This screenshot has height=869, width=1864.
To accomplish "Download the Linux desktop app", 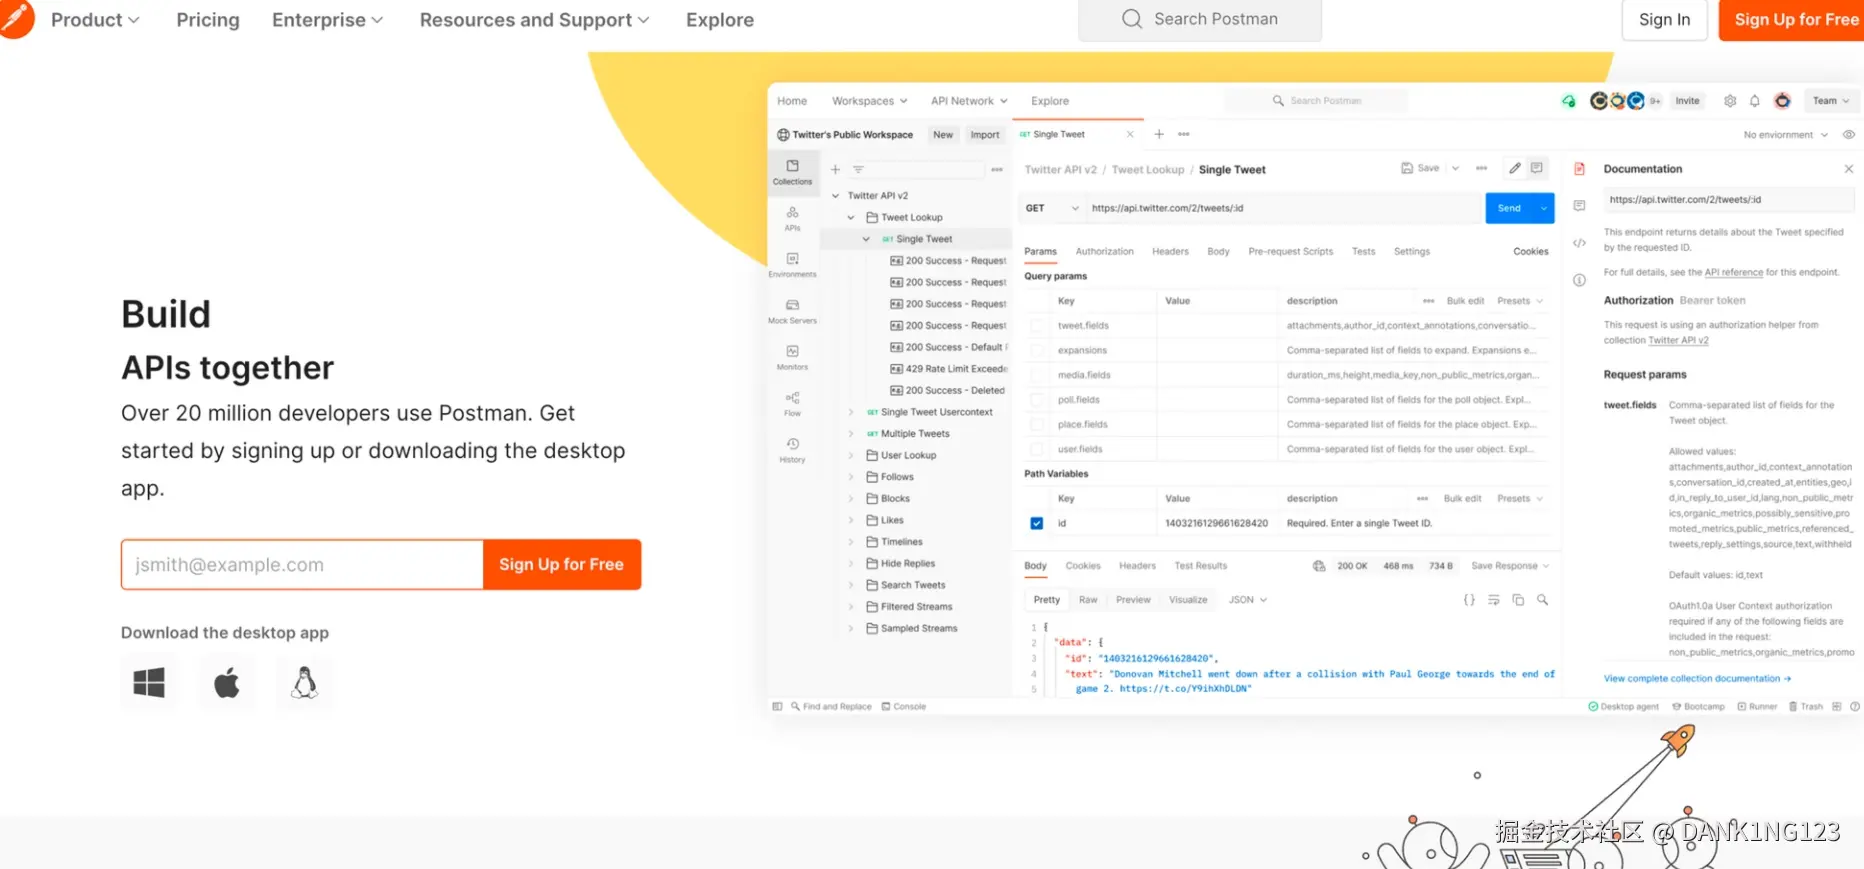I will click(x=304, y=683).
